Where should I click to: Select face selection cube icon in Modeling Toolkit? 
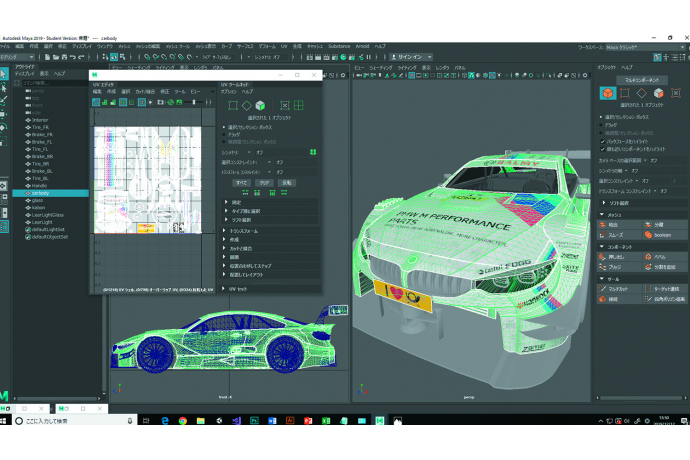click(658, 93)
